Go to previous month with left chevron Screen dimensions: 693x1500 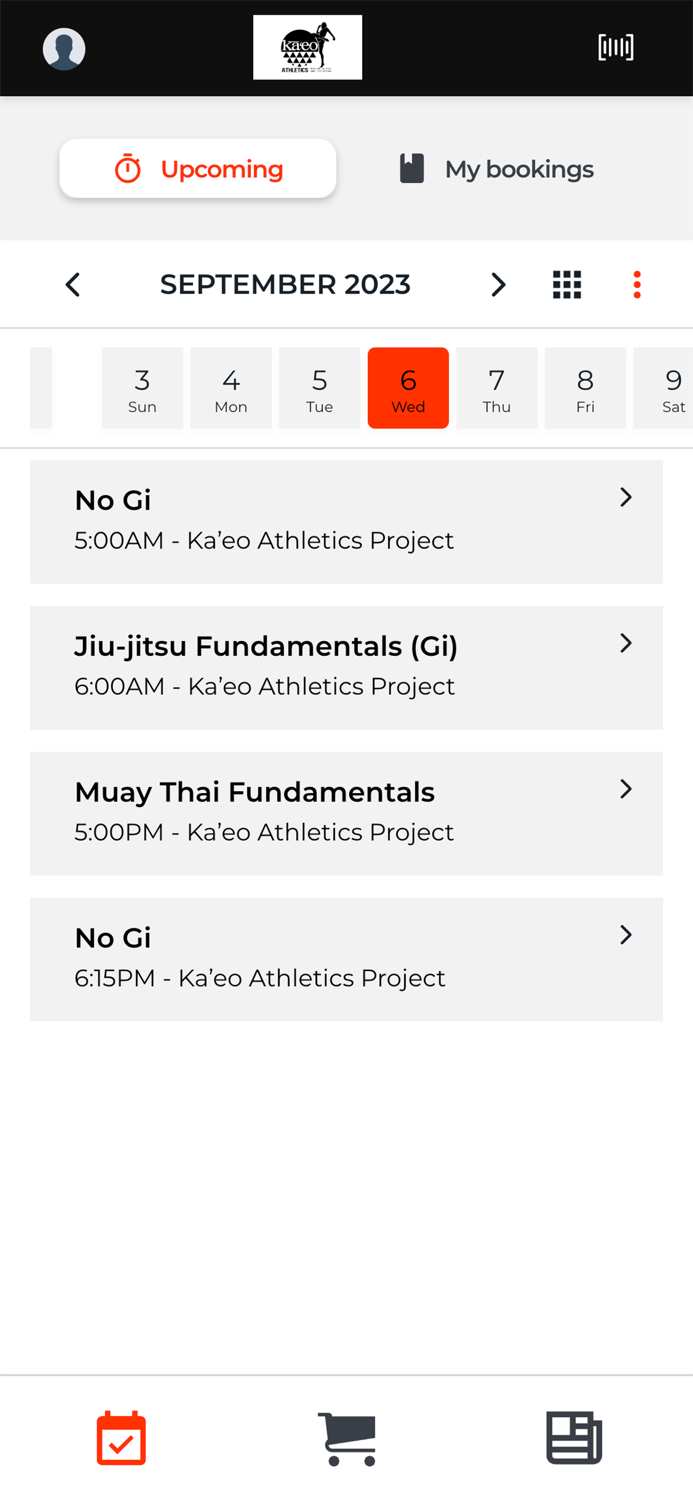72,284
